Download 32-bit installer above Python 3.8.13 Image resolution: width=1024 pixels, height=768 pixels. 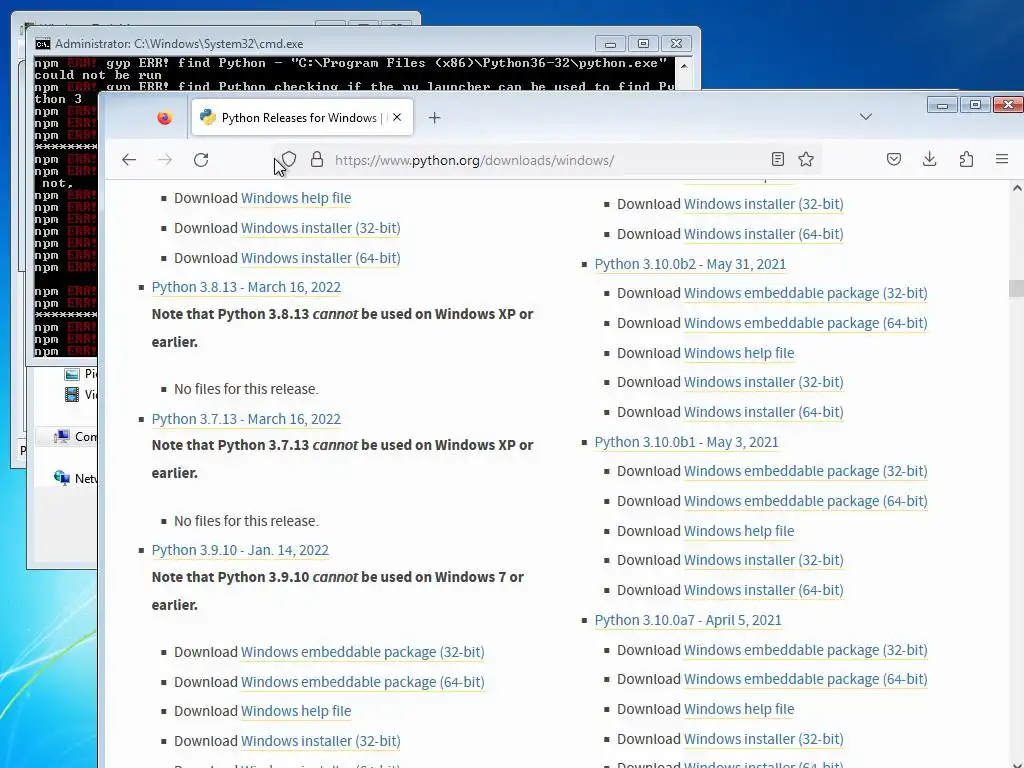321,228
